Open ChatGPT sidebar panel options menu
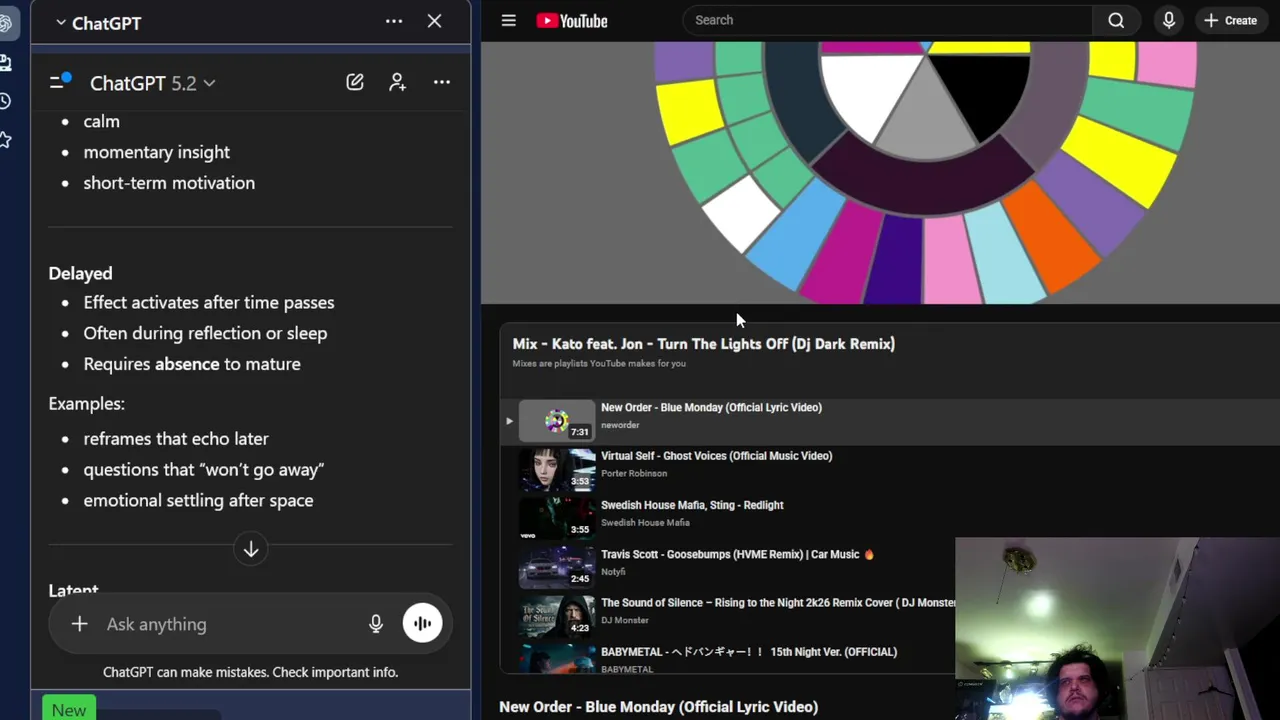This screenshot has height=720, width=1280. point(394,21)
